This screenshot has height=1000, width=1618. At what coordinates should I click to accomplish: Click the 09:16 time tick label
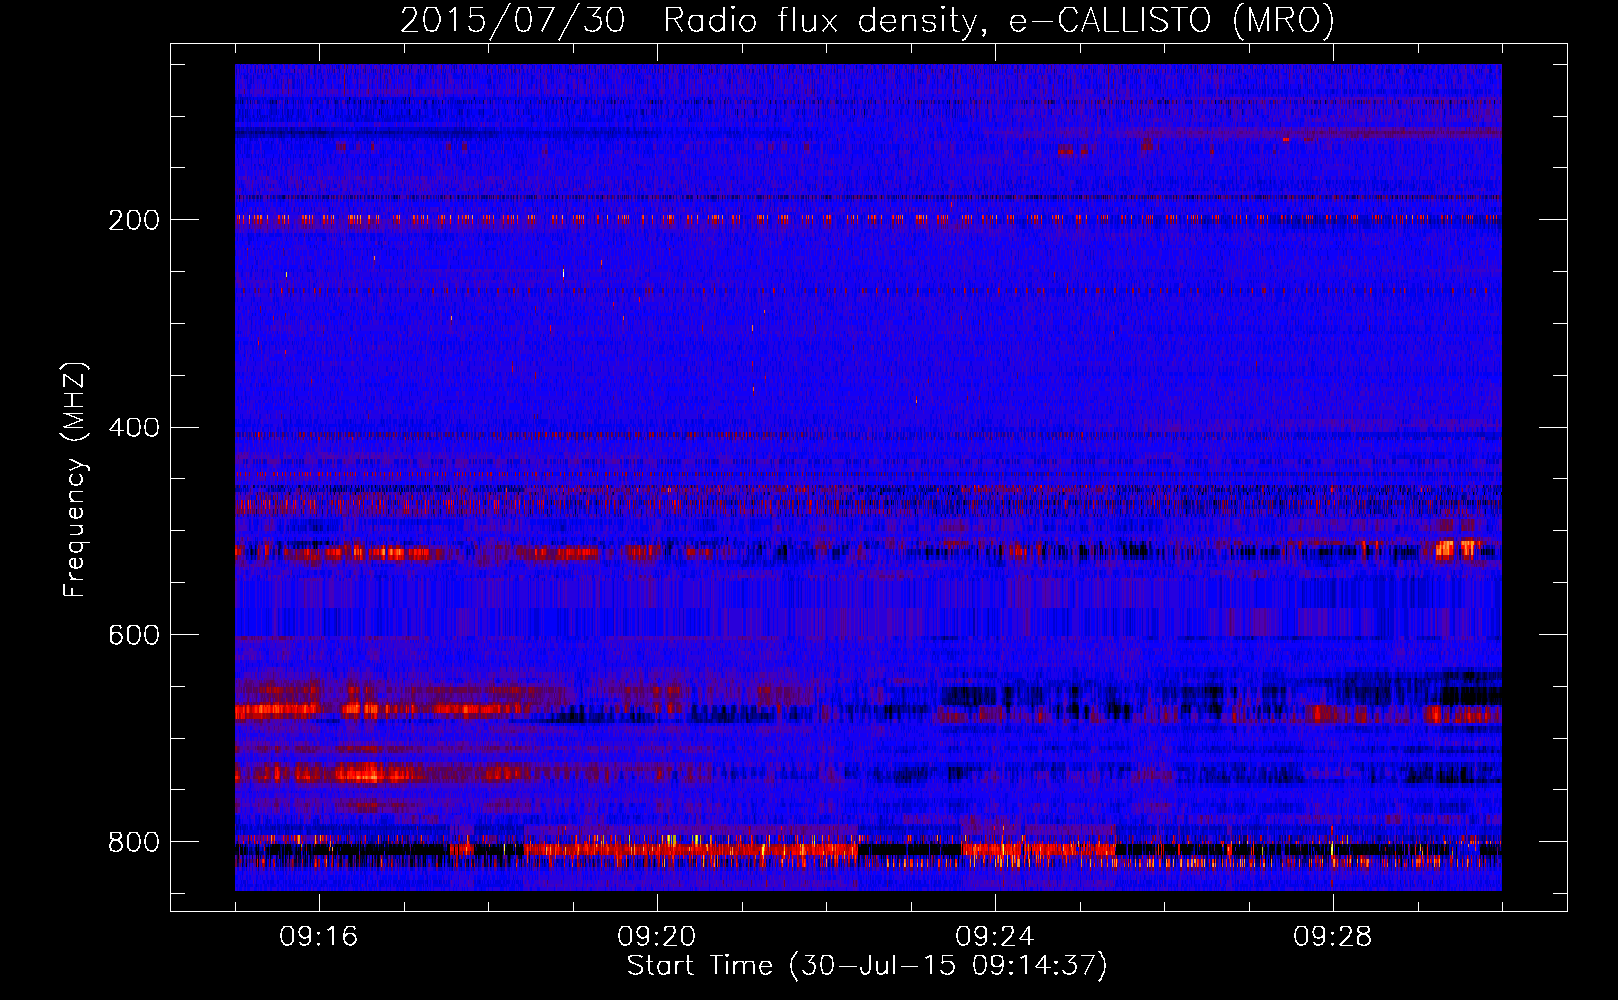point(319,937)
